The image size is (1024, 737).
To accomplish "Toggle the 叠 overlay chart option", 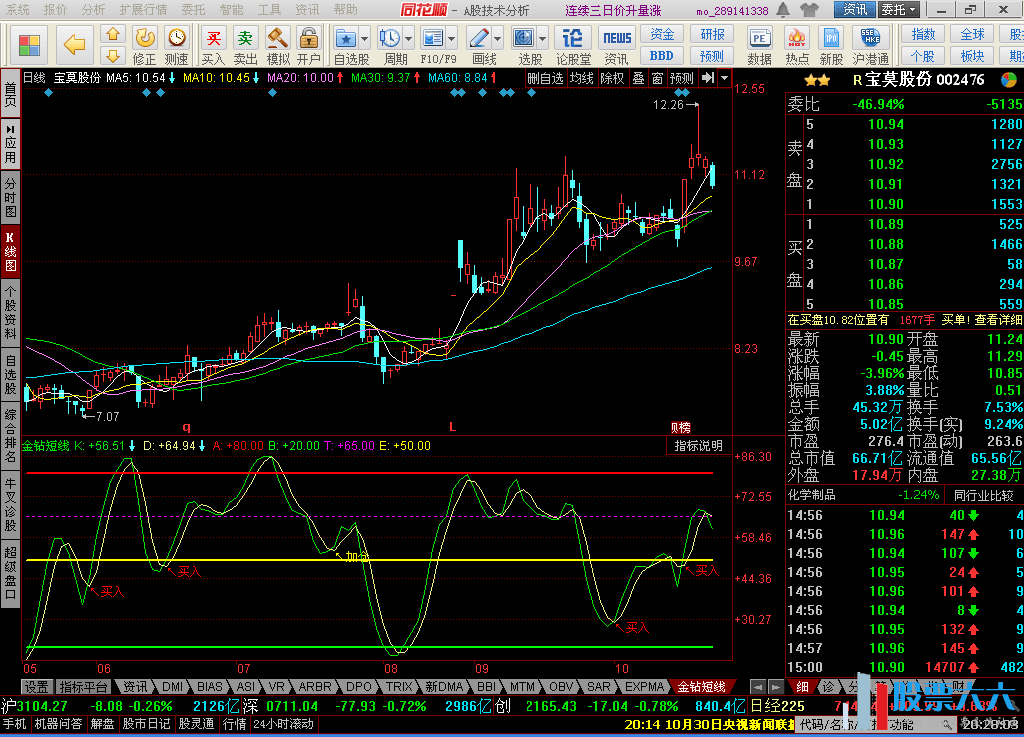I will (x=638, y=78).
